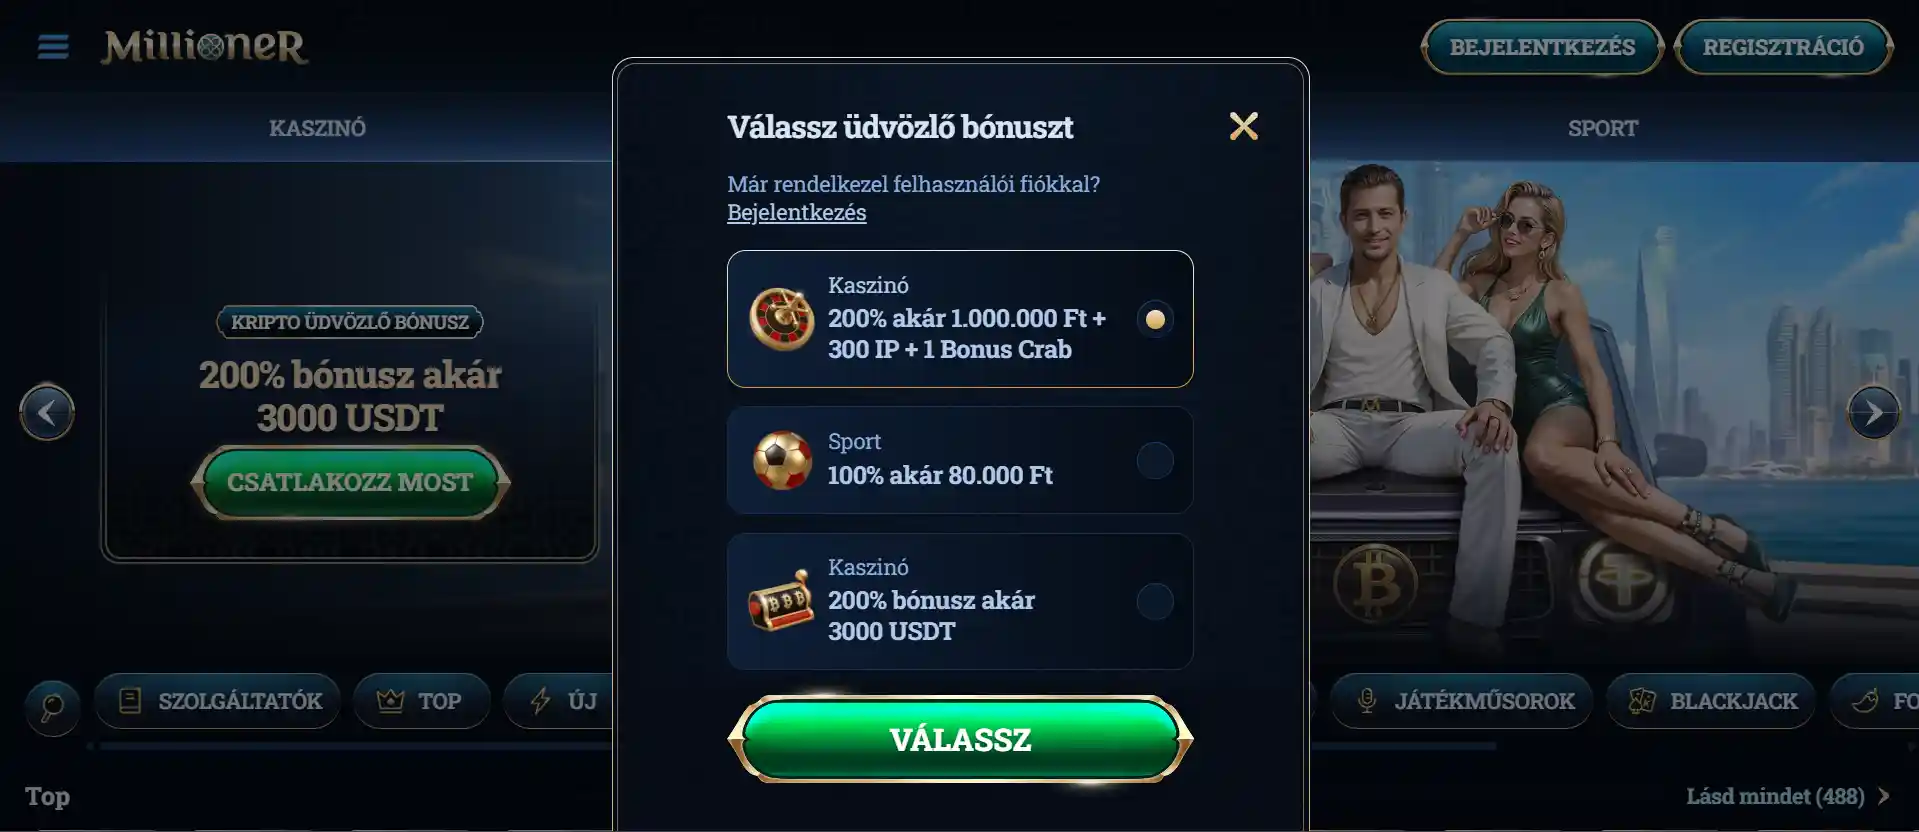Image resolution: width=1919 pixels, height=832 pixels.
Task: Select the 3000 USDT bonus radio
Action: (x=1155, y=601)
